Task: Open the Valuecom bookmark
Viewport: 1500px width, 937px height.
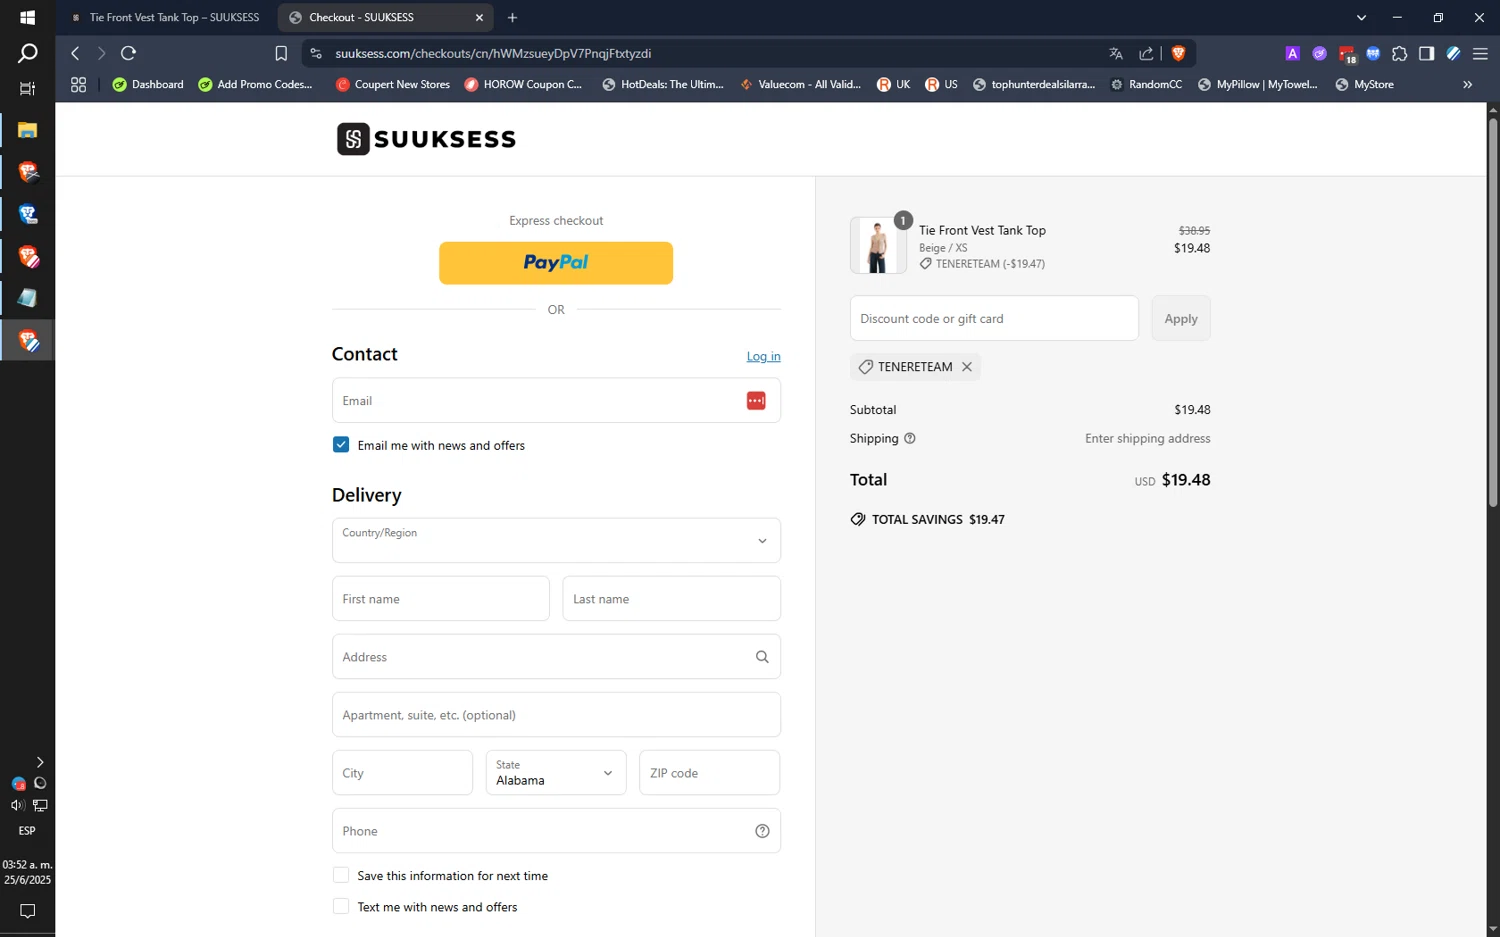Action: [x=800, y=85]
